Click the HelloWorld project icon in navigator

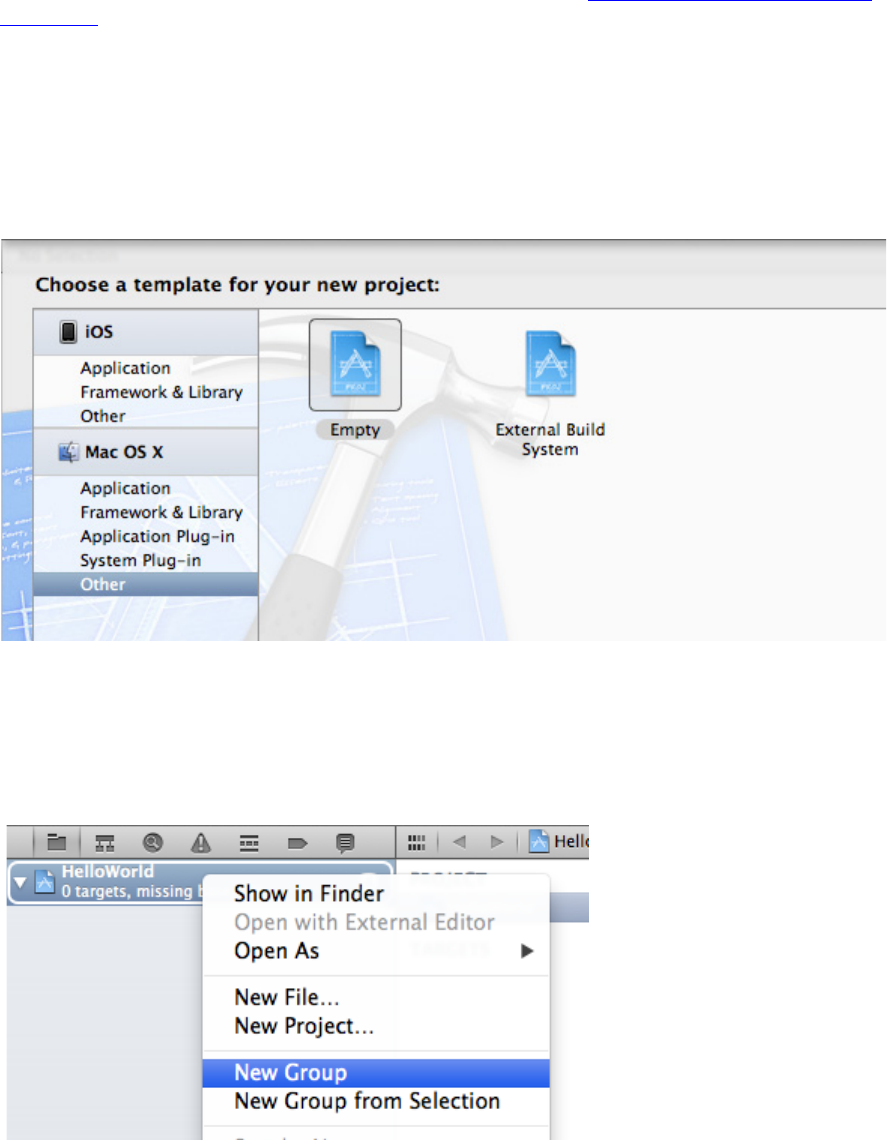[45, 881]
